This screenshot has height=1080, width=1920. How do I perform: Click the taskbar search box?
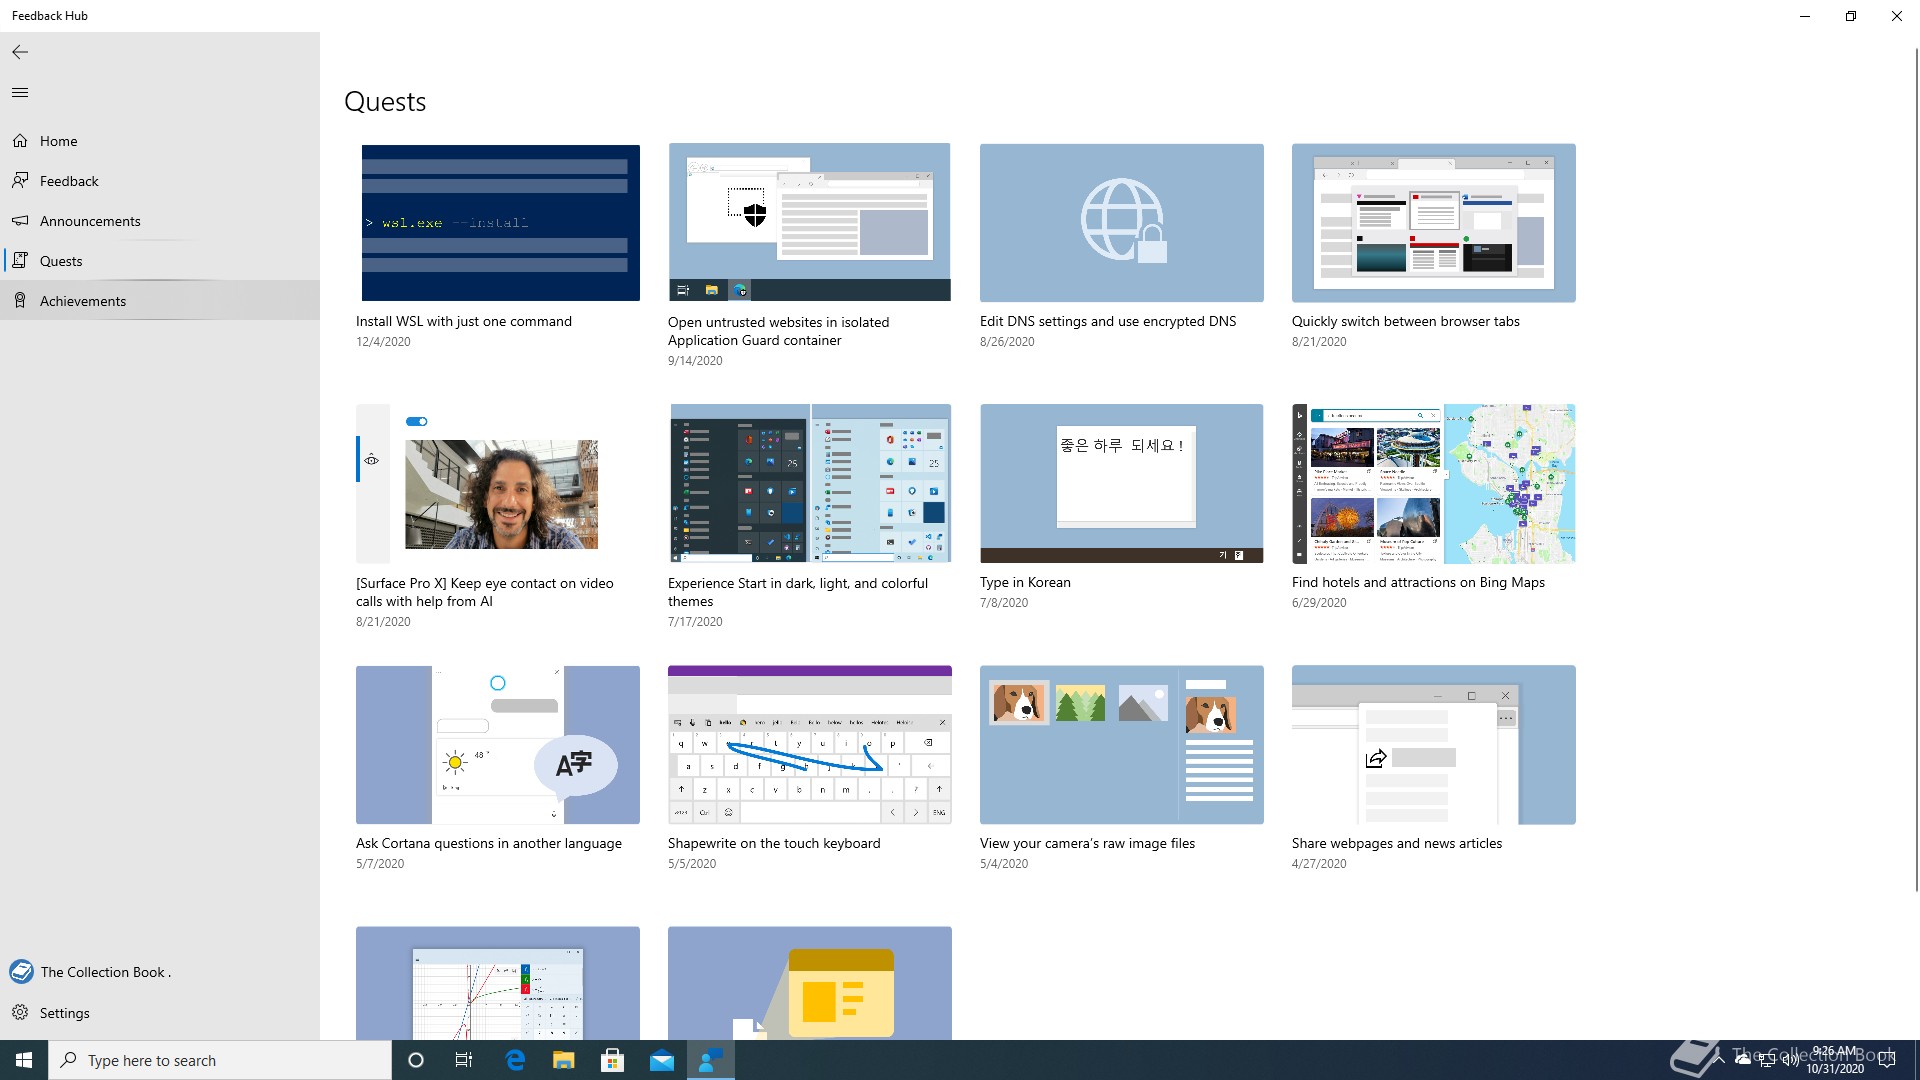click(x=220, y=1060)
